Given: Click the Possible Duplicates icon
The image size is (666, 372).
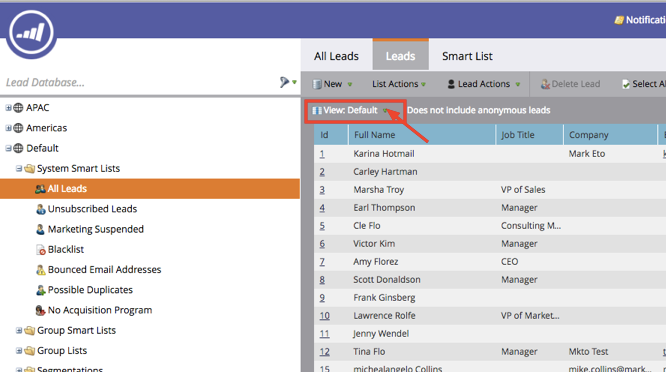Looking at the screenshot, I should coord(41,290).
